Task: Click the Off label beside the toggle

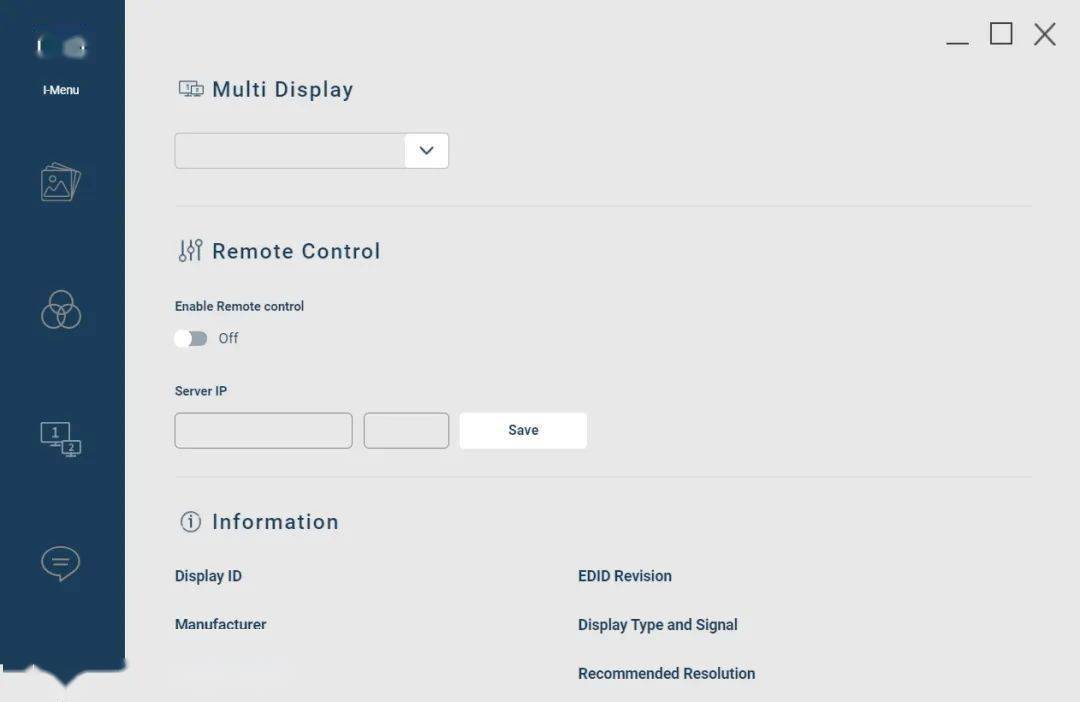Action: 228,338
